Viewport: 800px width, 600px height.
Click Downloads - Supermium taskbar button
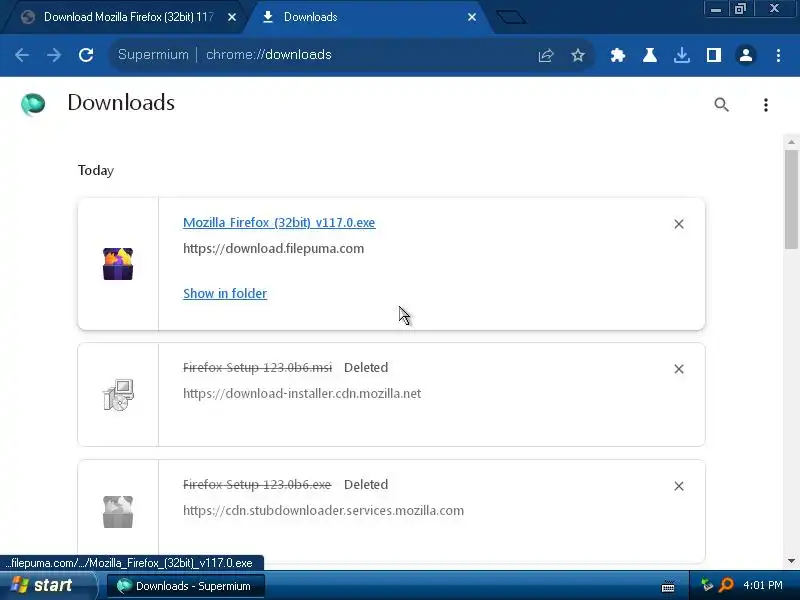point(186,586)
